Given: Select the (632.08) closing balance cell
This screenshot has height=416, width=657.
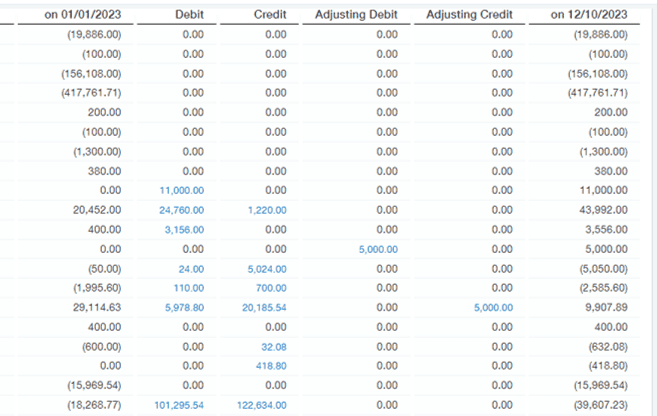Looking at the screenshot, I should (x=608, y=347).
